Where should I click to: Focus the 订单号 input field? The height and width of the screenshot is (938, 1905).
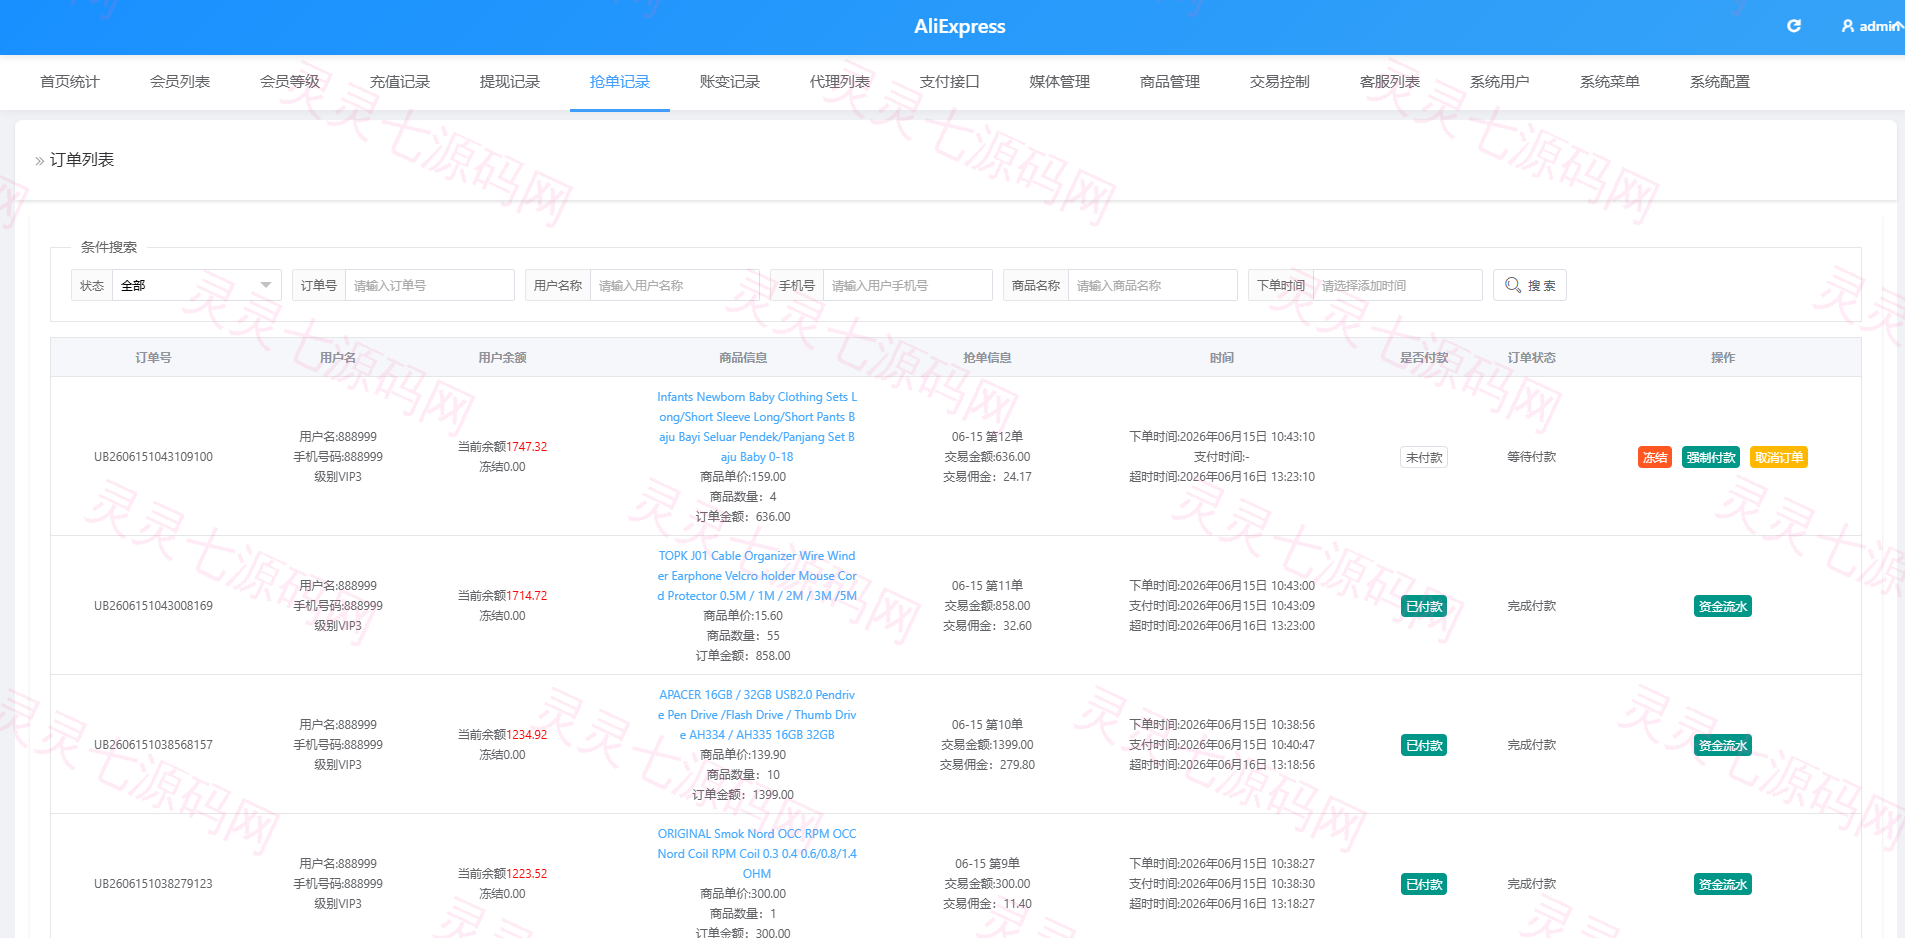[429, 285]
